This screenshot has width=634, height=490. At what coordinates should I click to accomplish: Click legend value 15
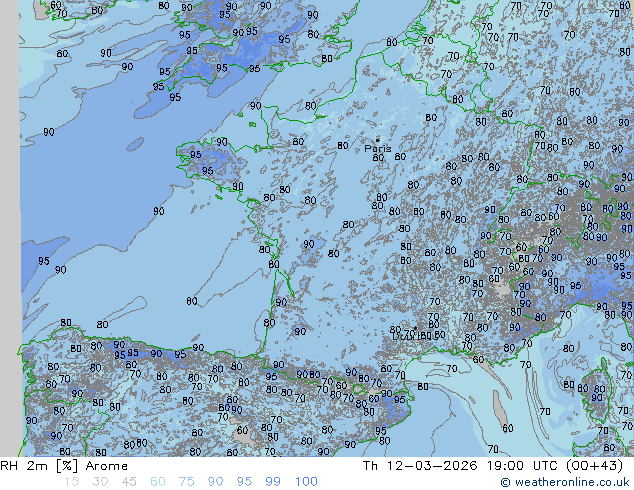click(x=71, y=482)
